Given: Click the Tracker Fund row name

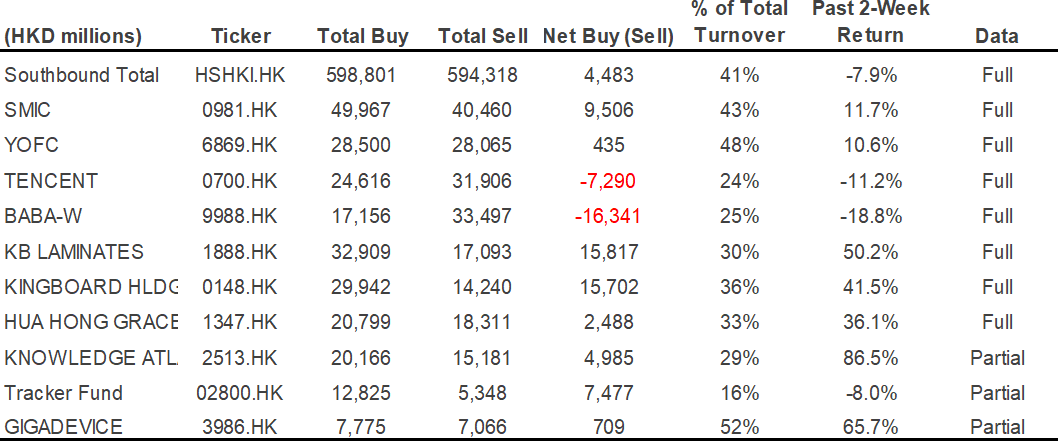Looking at the screenshot, I should pos(63,393).
